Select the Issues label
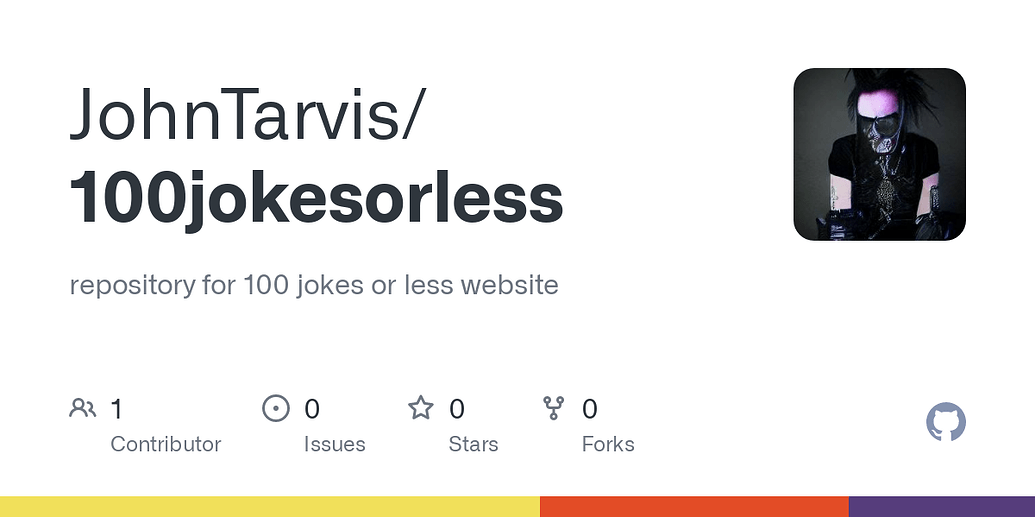The height and width of the screenshot is (517, 1035). 335,444
